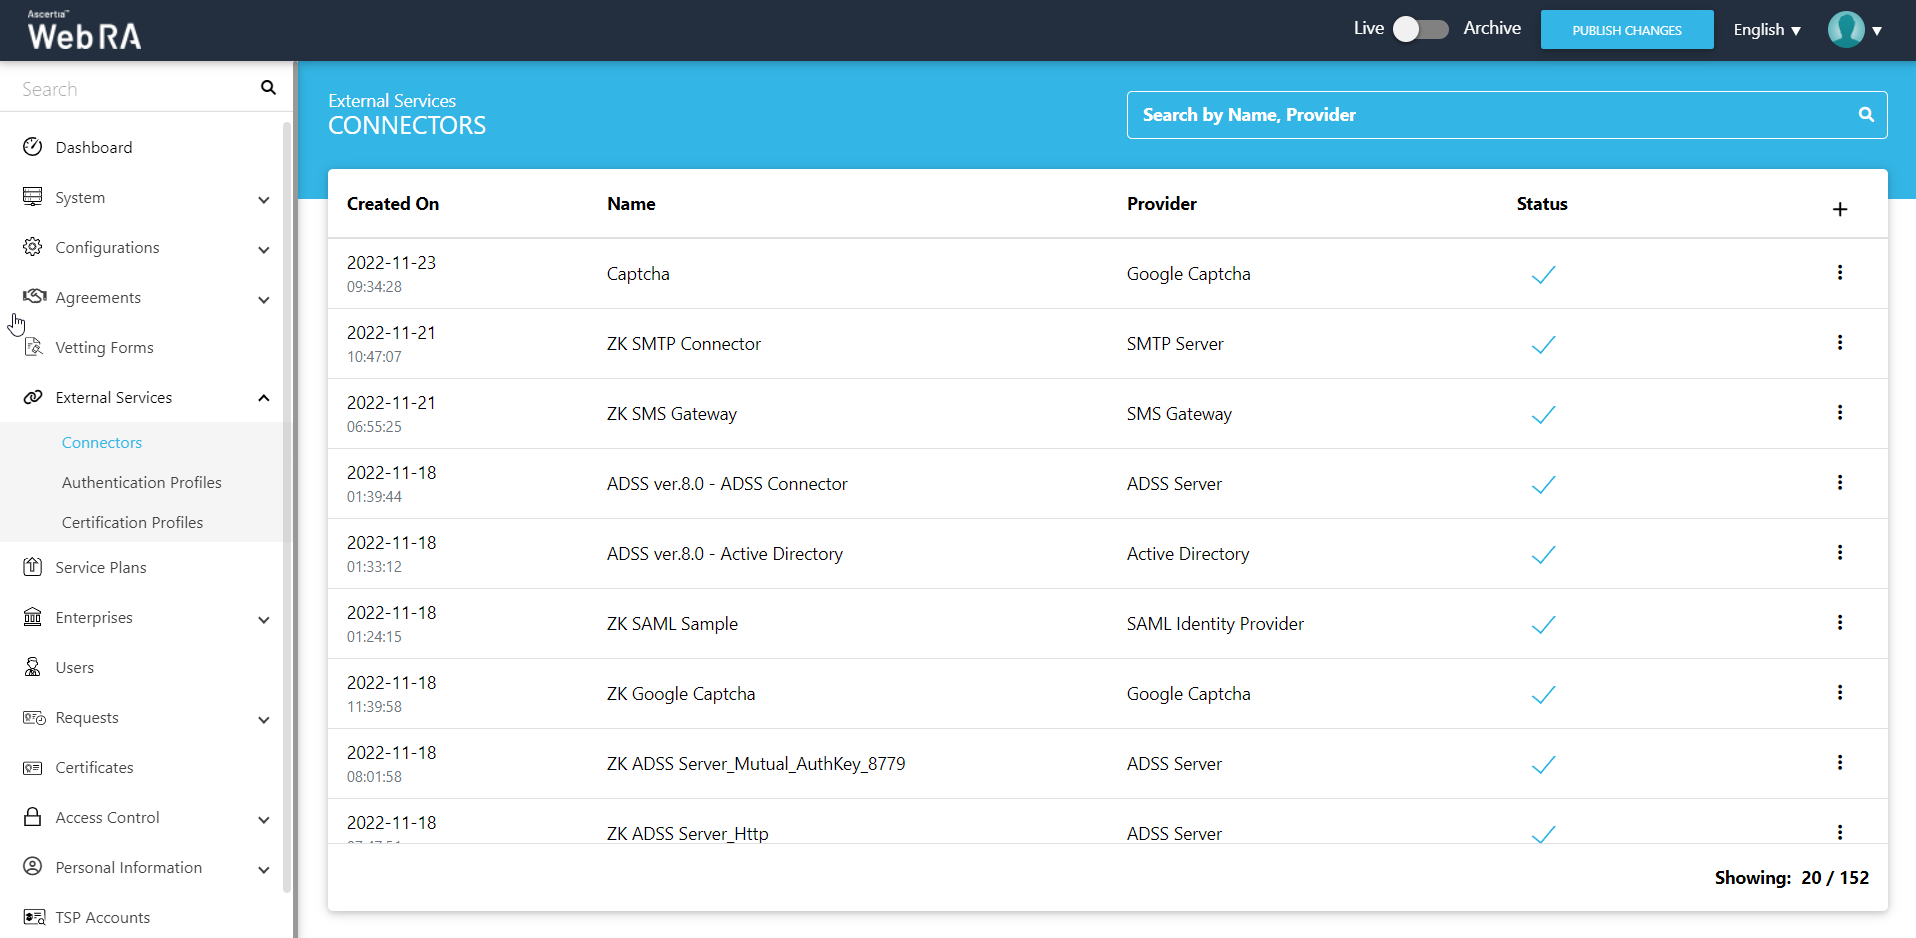Open the Certificates menu item
The width and height of the screenshot is (1916, 938).
[94, 767]
